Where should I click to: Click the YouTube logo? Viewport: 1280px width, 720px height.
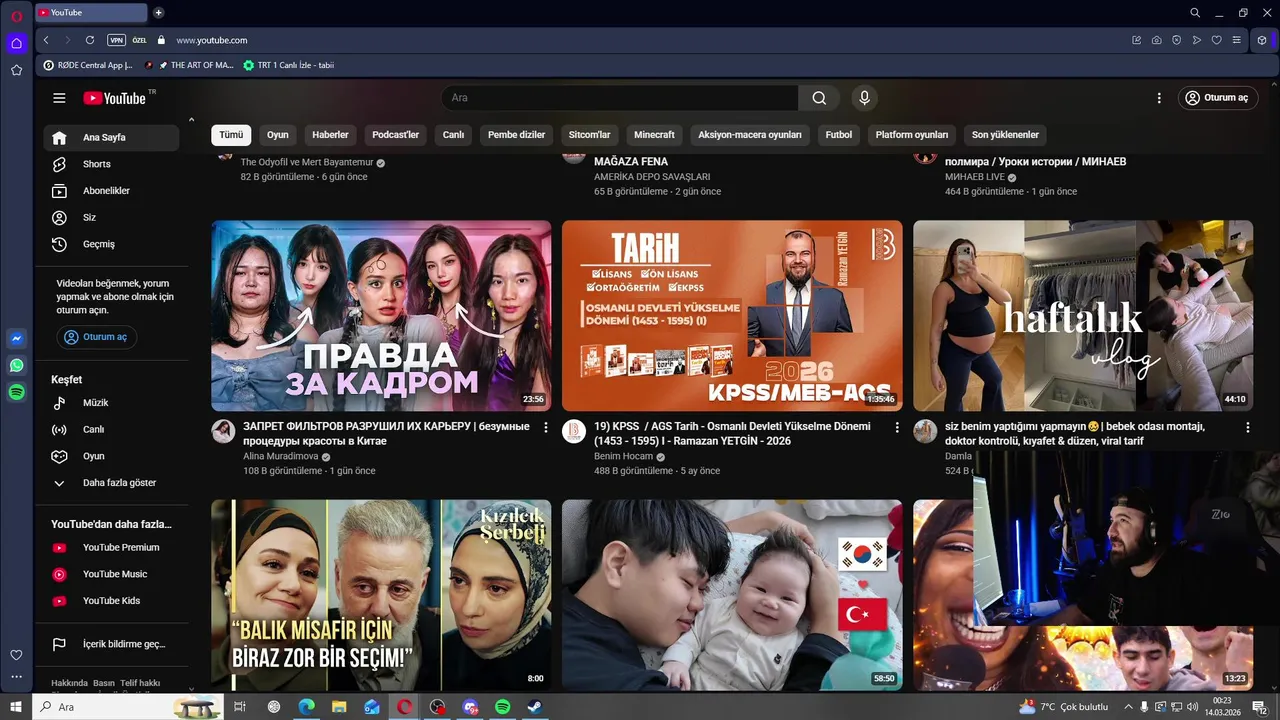115,98
